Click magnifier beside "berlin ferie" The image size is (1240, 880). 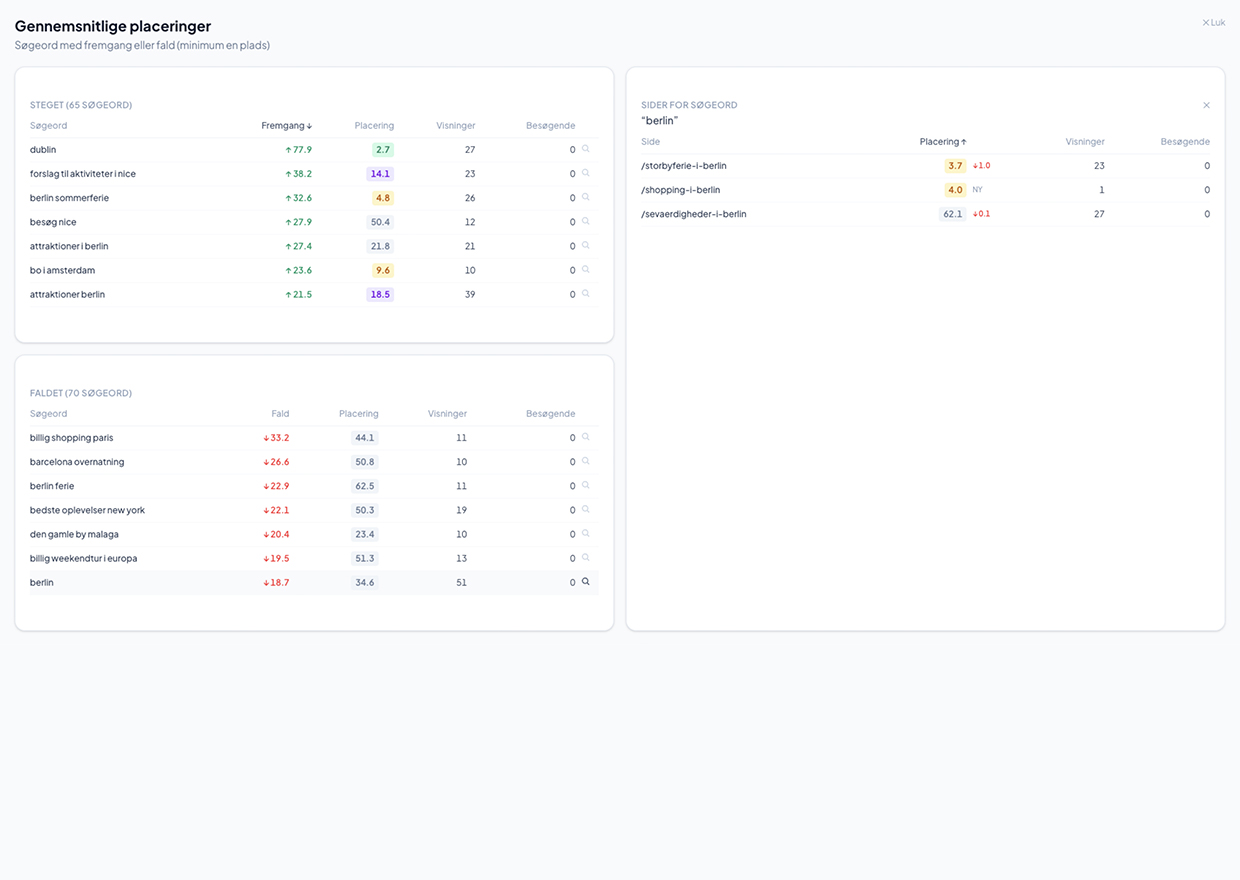tap(585, 485)
